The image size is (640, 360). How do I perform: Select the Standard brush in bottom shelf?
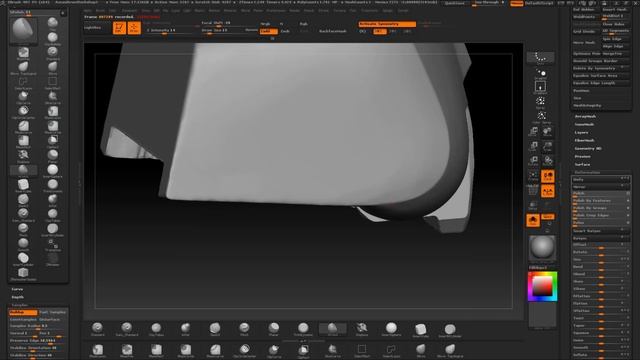coord(98,329)
